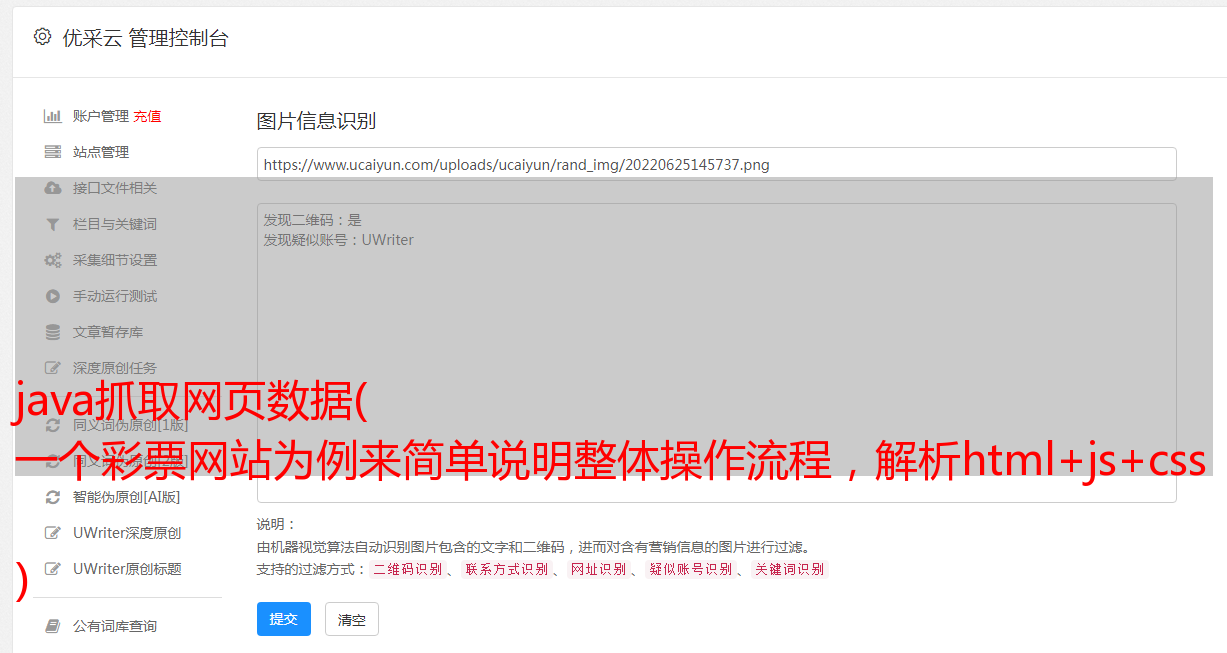Click the 联系方式识别 filter tag
Image resolution: width=1227 pixels, height=653 pixels.
506,570
